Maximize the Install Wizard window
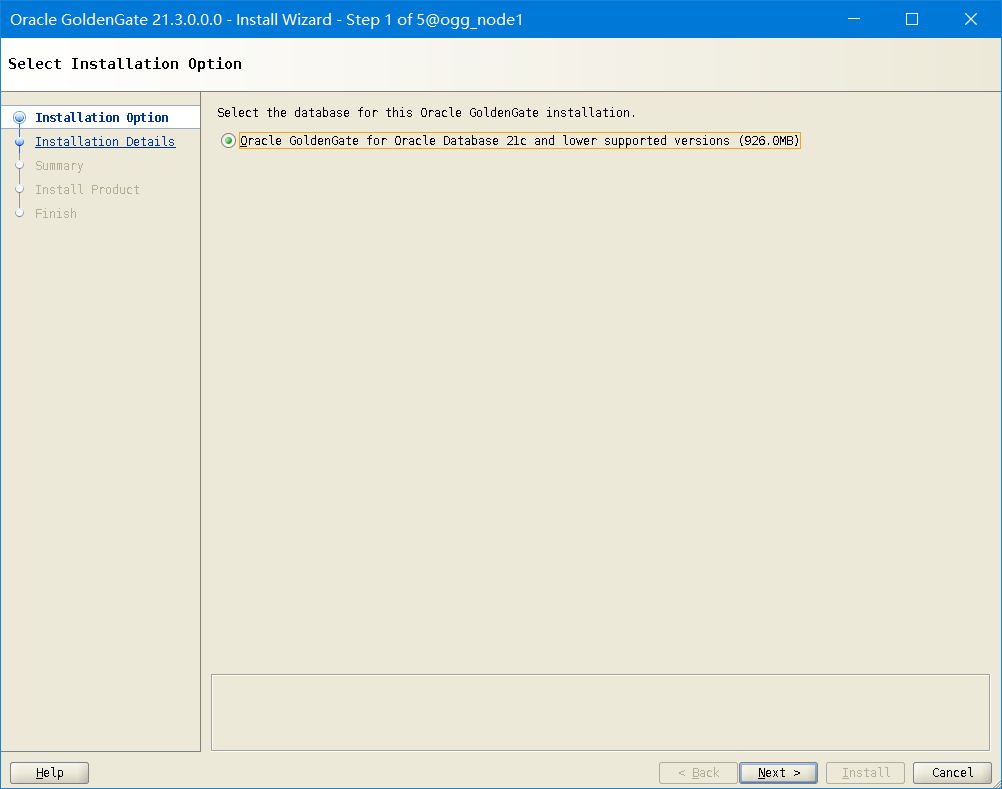 (912, 19)
